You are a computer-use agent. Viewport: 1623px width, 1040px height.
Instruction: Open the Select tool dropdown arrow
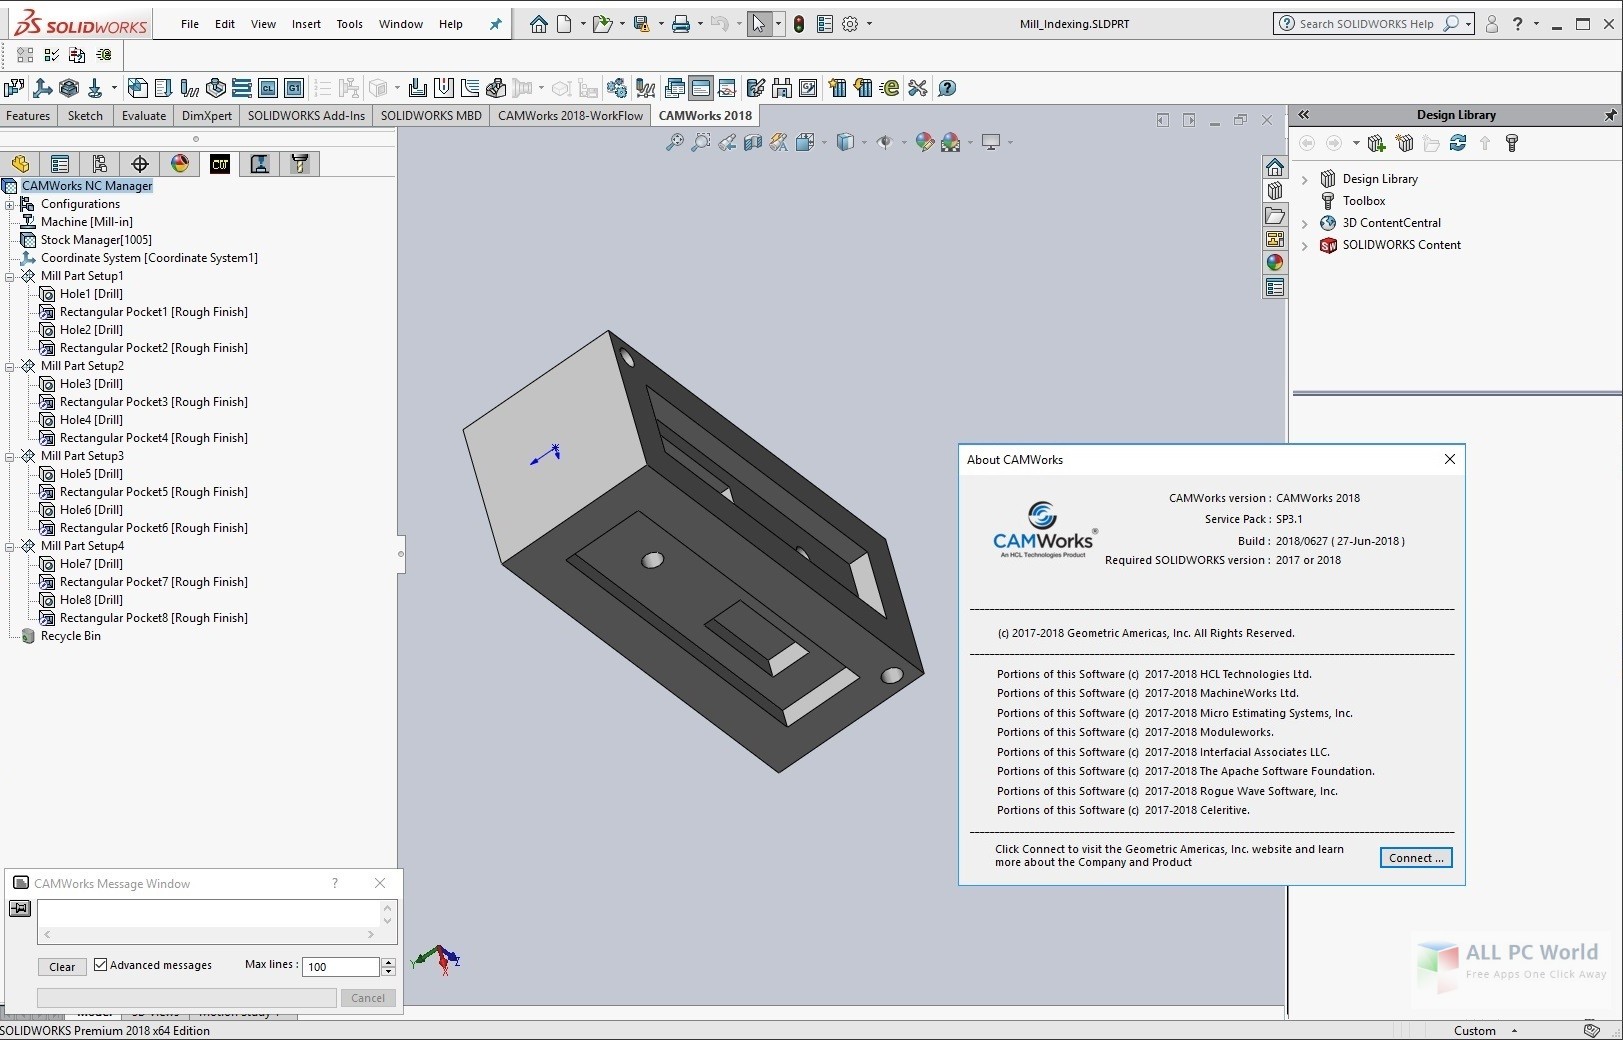click(x=779, y=24)
